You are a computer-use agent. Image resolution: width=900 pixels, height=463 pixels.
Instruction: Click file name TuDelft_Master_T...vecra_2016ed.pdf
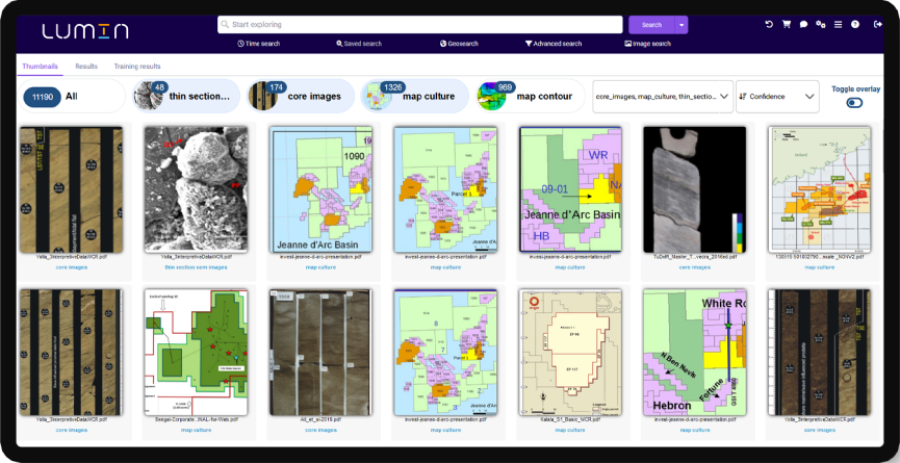tap(695, 257)
